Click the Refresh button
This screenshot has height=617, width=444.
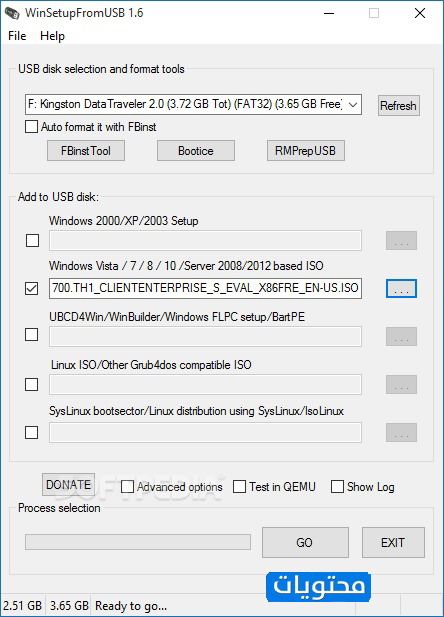(399, 105)
